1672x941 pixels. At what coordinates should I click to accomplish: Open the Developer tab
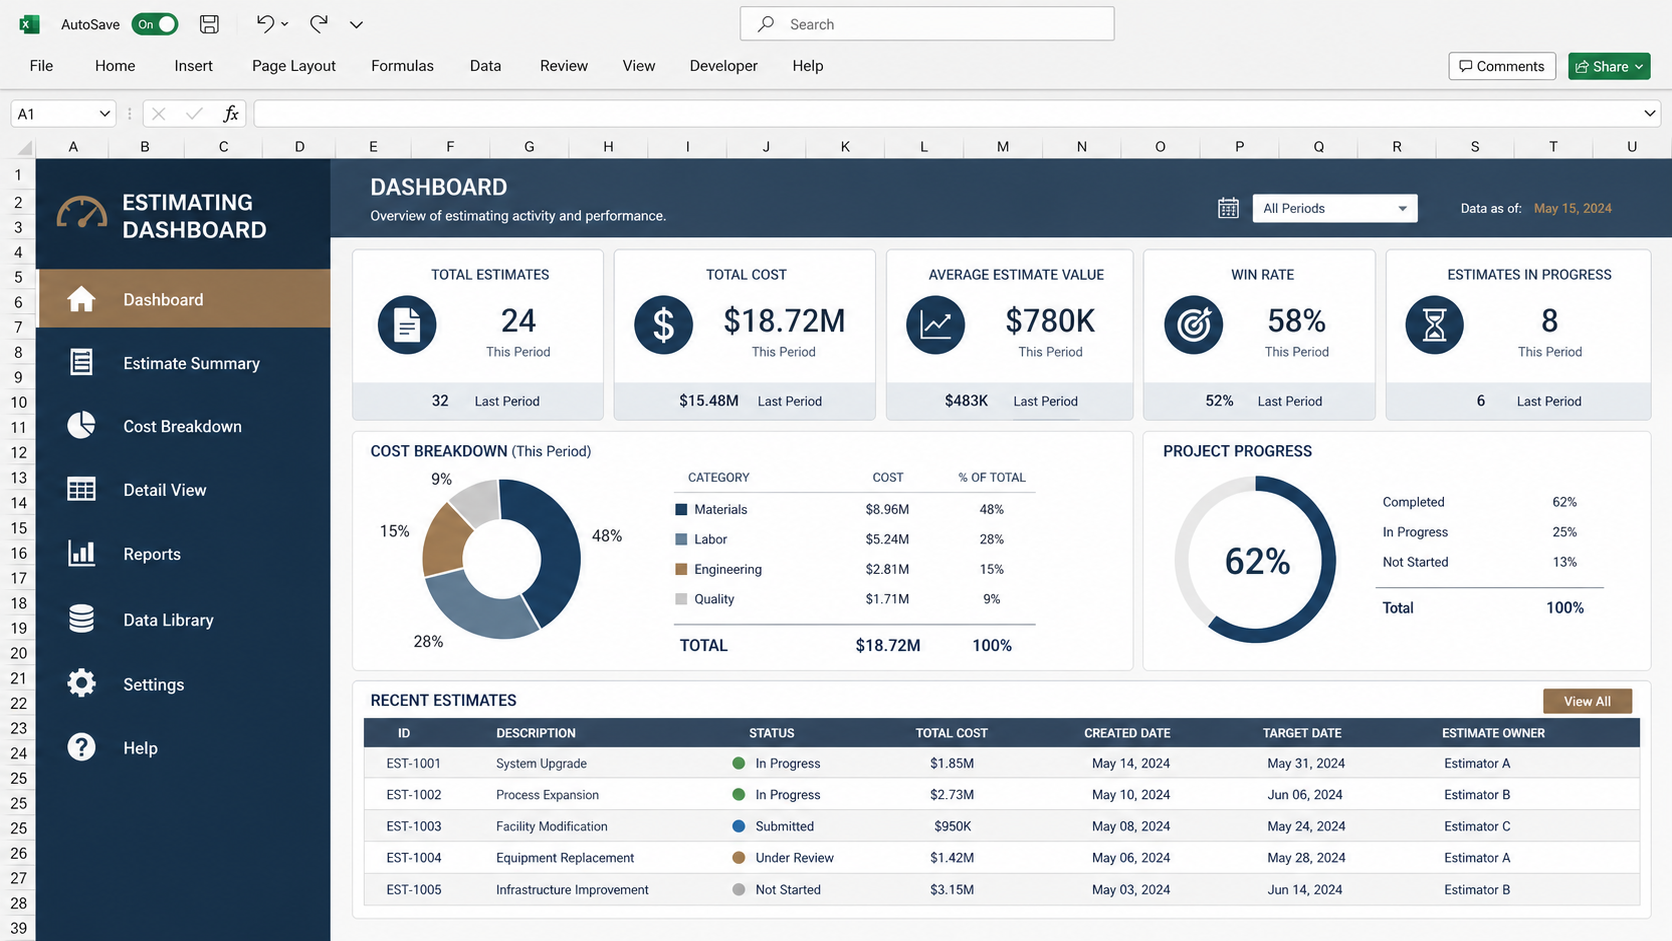pyautogui.click(x=723, y=66)
